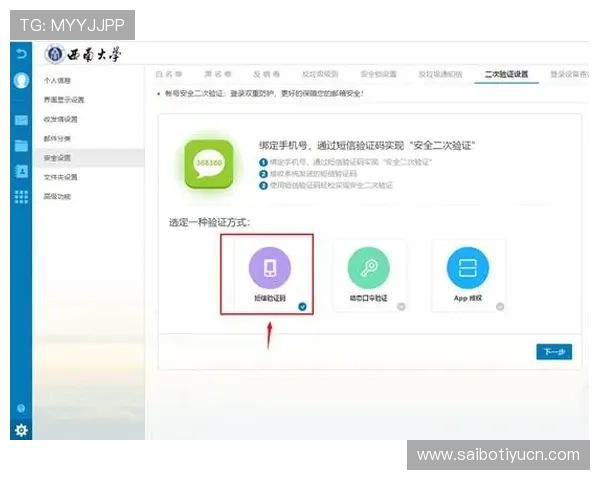
Task: Open the user avatar profile icon
Action: tap(21, 81)
